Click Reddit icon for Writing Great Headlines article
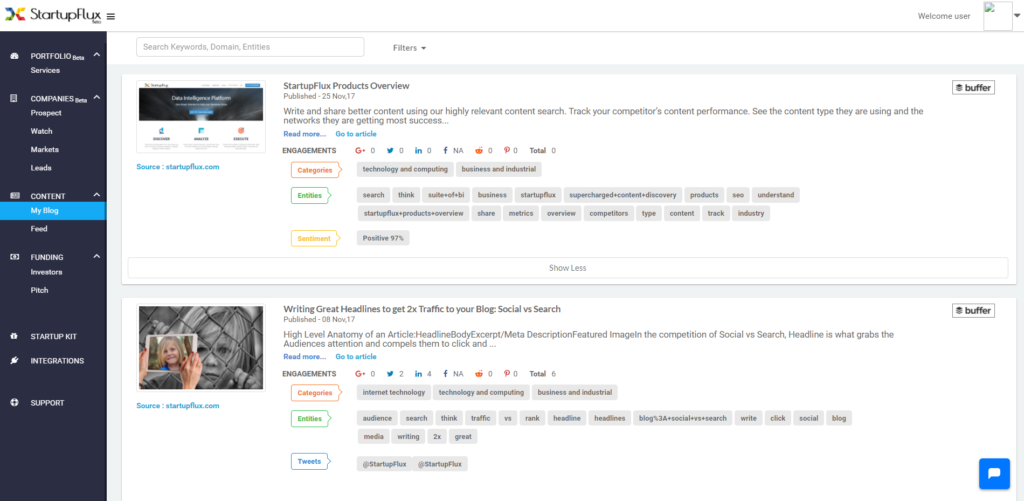Screen dimensions: 1024x501 pyautogui.click(x=479, y=374)
